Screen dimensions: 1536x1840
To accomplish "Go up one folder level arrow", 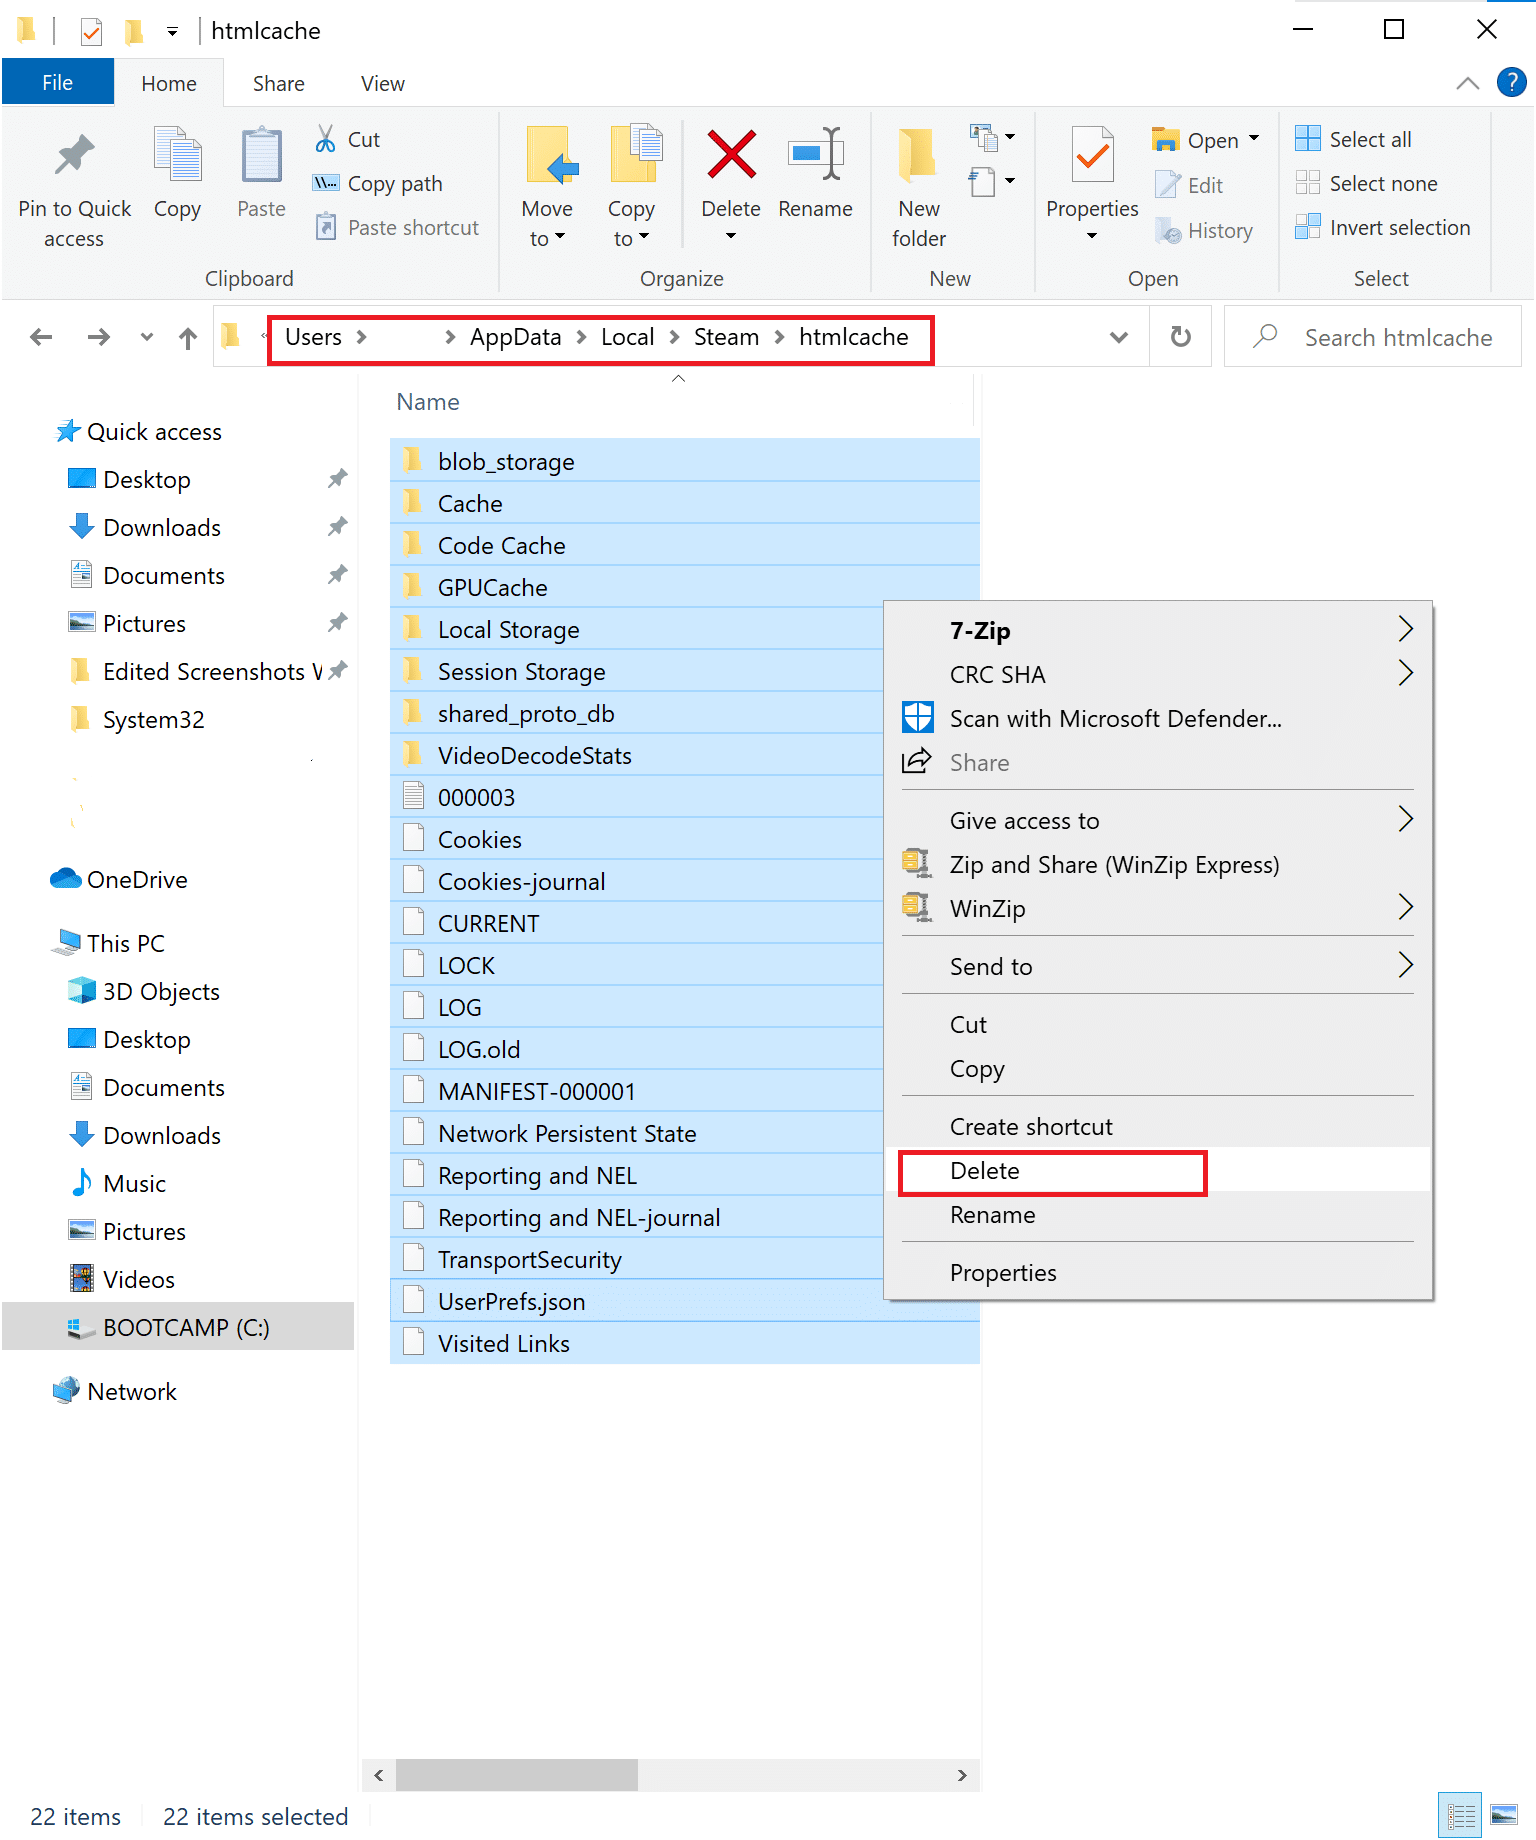I will point(187,338).
